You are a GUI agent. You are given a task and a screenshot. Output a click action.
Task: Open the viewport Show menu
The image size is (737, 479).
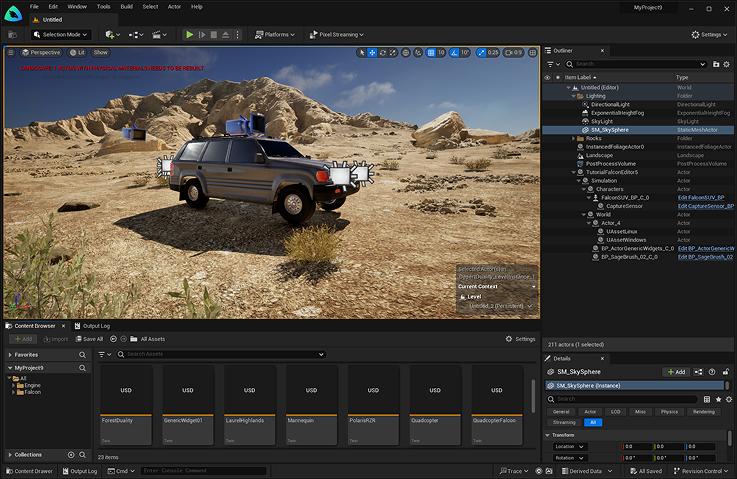[101, 53]
